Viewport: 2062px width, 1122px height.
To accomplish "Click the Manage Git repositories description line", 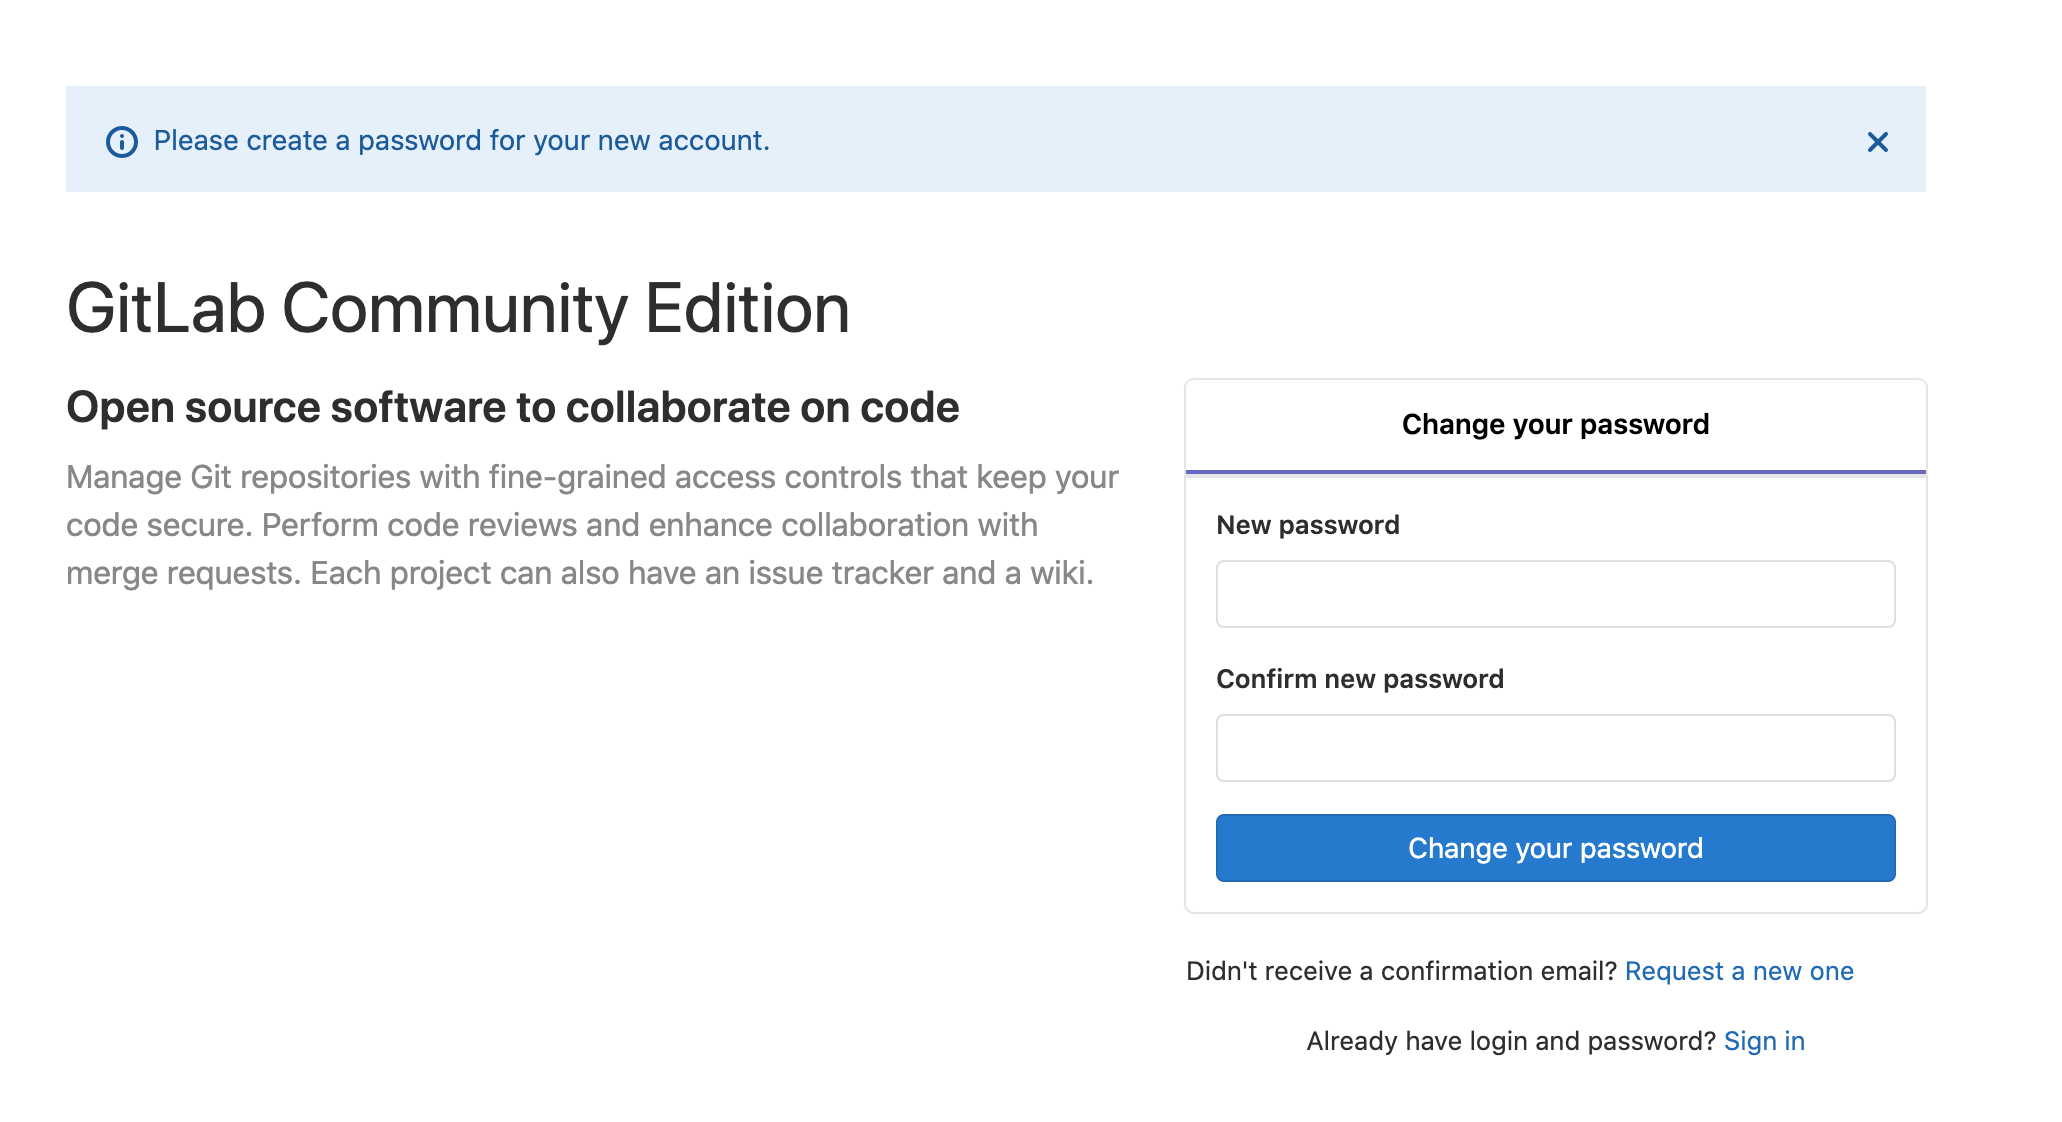I will 592,477.
